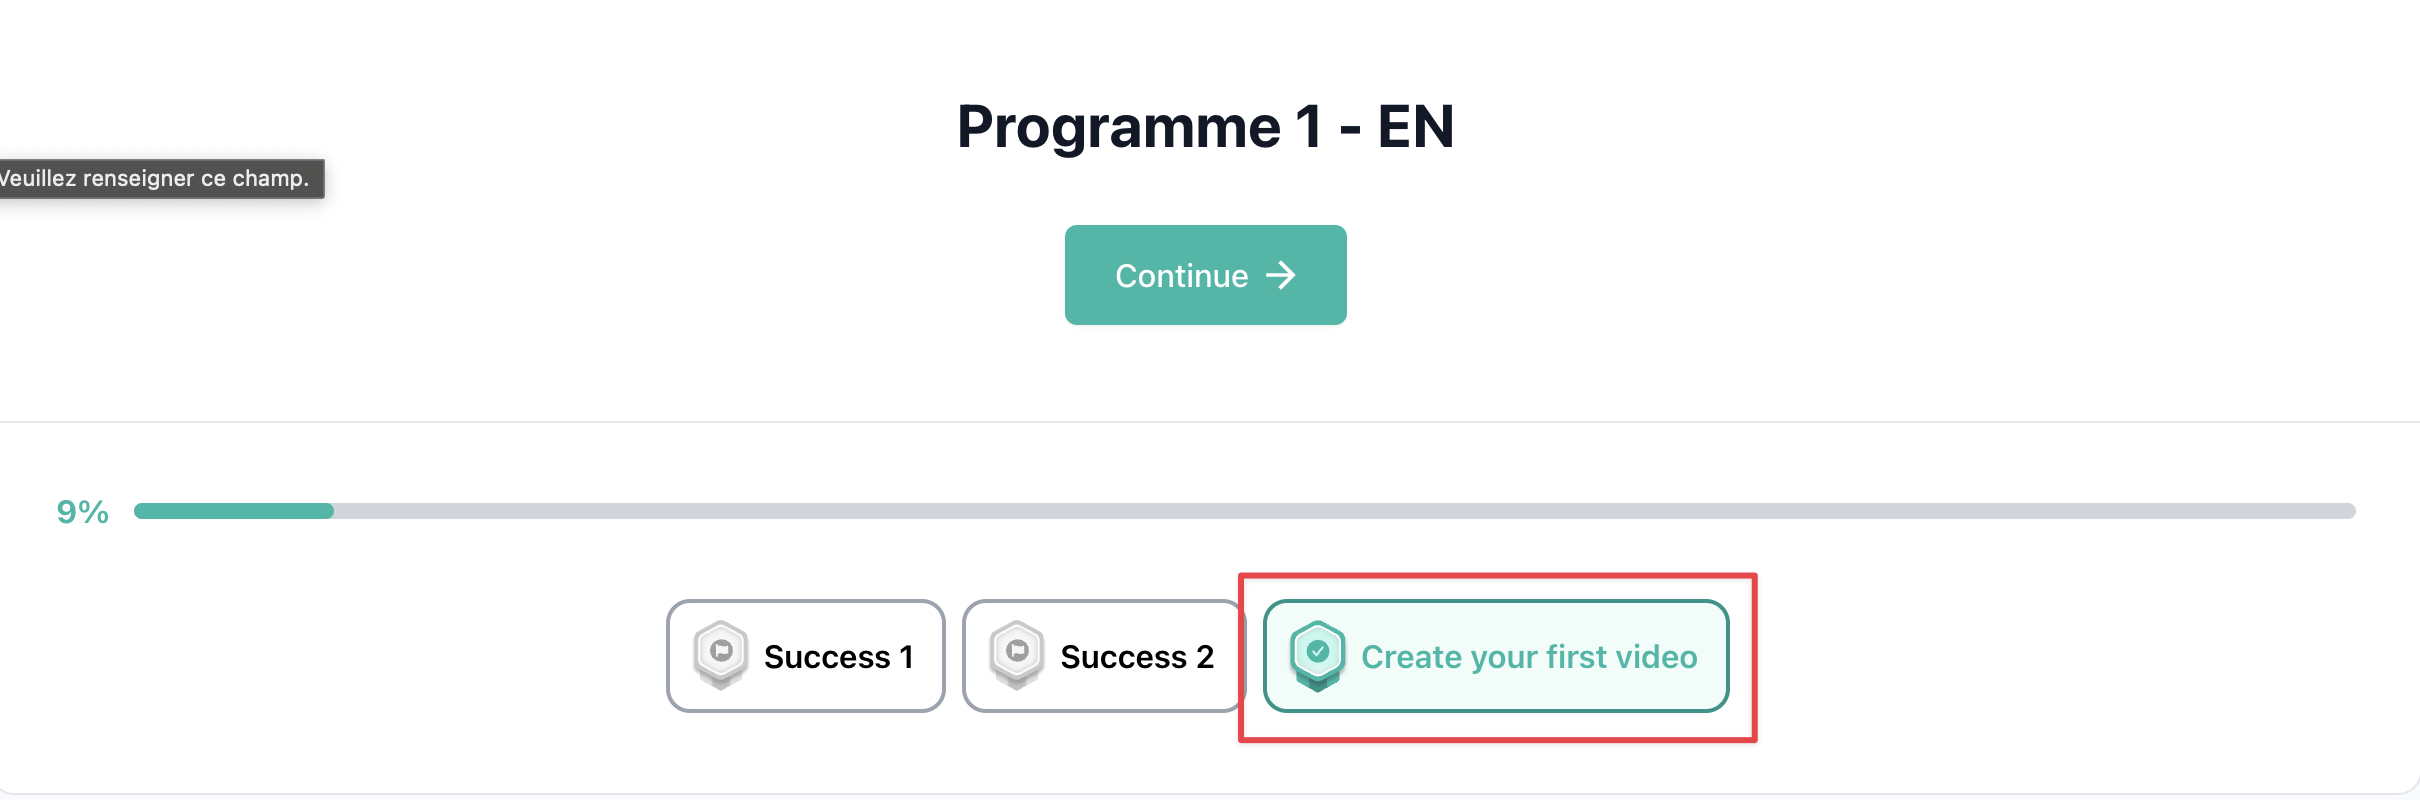This screenshot has width=2420, height=800.
Task: Open the Create your first video achievement
Action: click(1496, 656)
